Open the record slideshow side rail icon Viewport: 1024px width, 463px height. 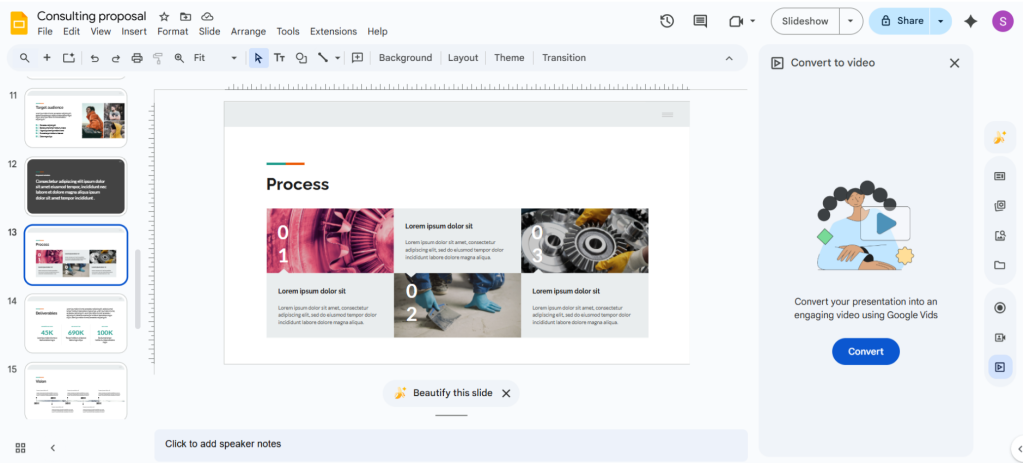point(1000,308)
